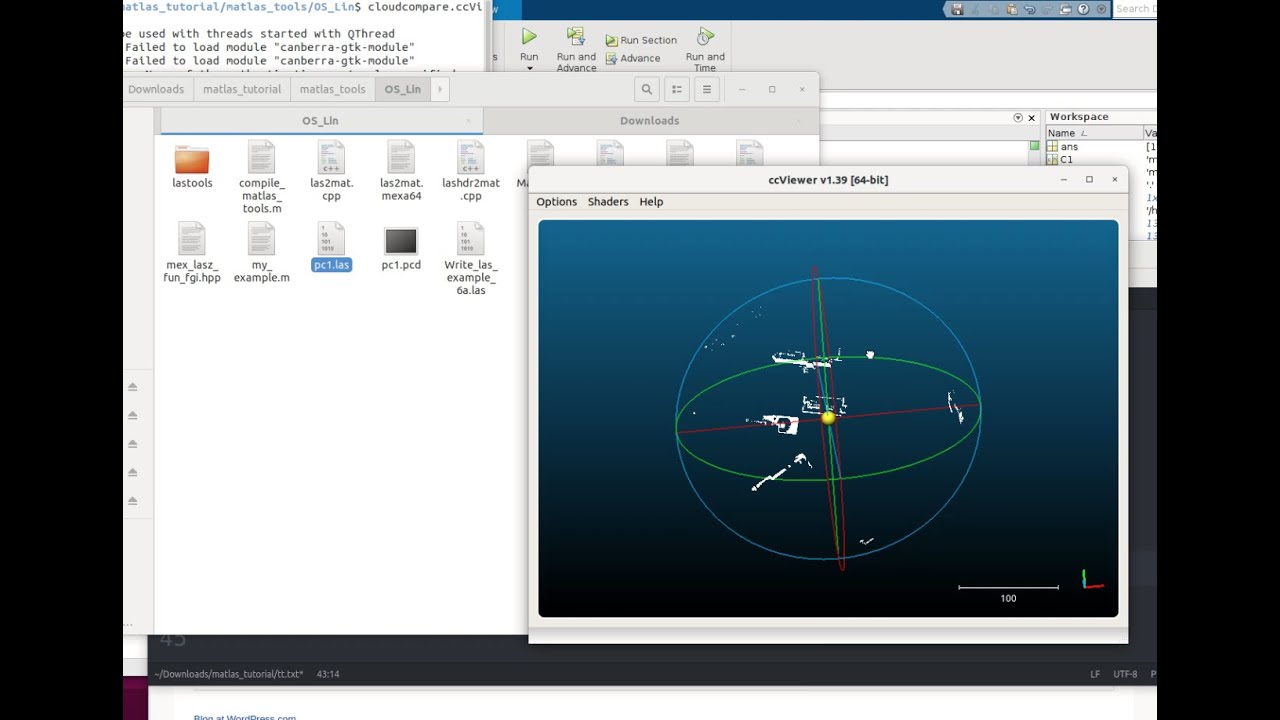Click the path bar forward arrow after OS_Lin

(x=439, y=89)
